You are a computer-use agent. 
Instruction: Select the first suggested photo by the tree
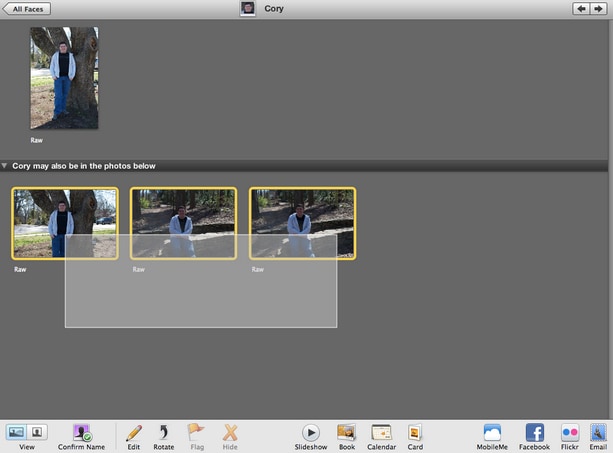(65, 223)
